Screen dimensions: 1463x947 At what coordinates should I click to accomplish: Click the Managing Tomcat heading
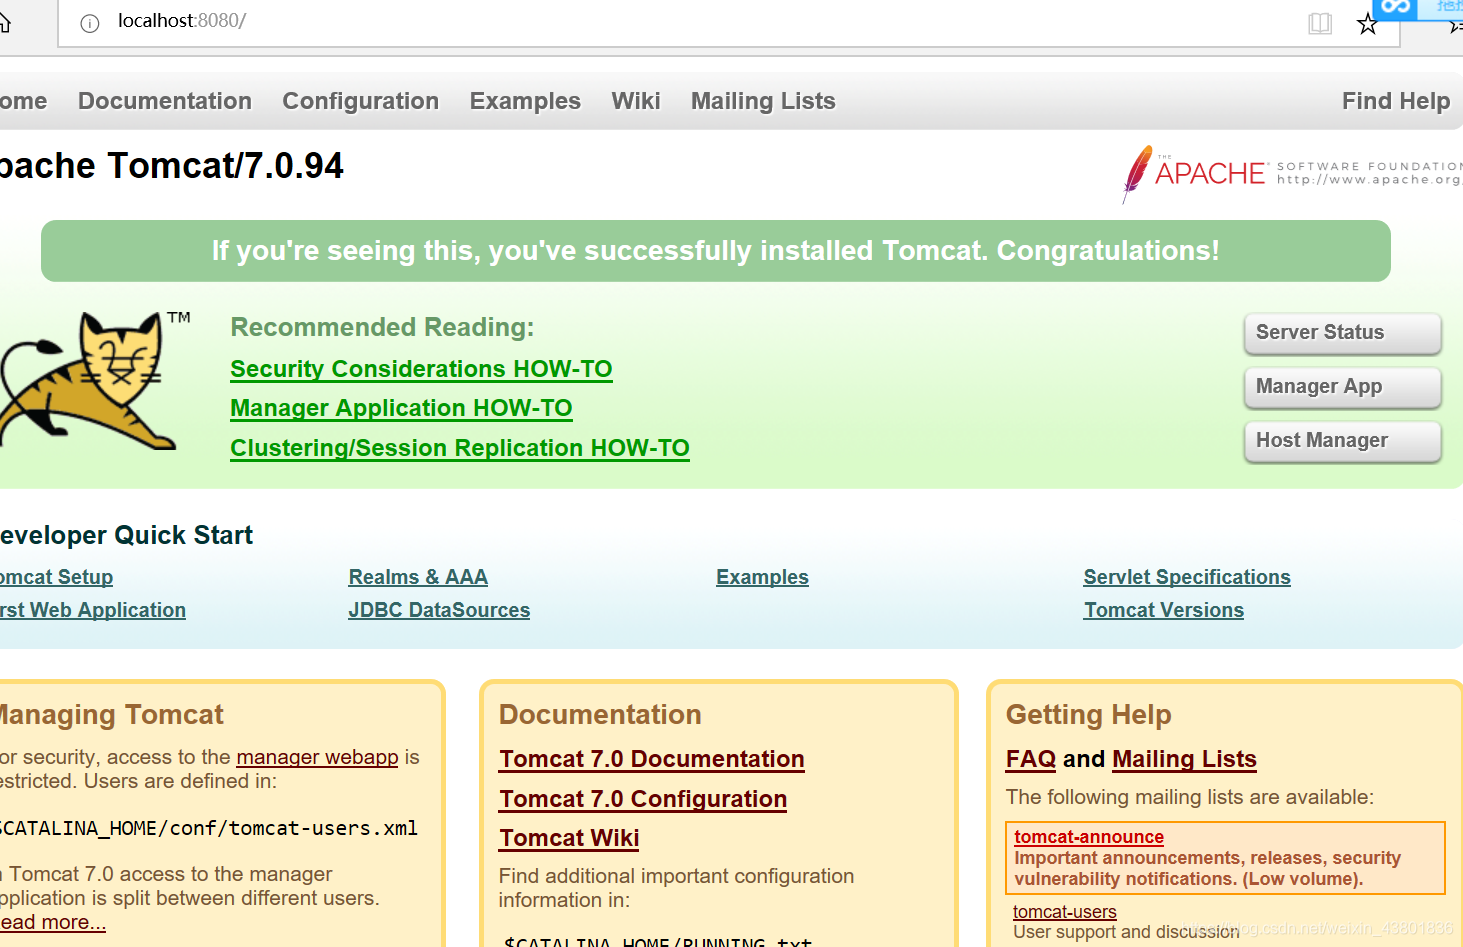point(111,714)
